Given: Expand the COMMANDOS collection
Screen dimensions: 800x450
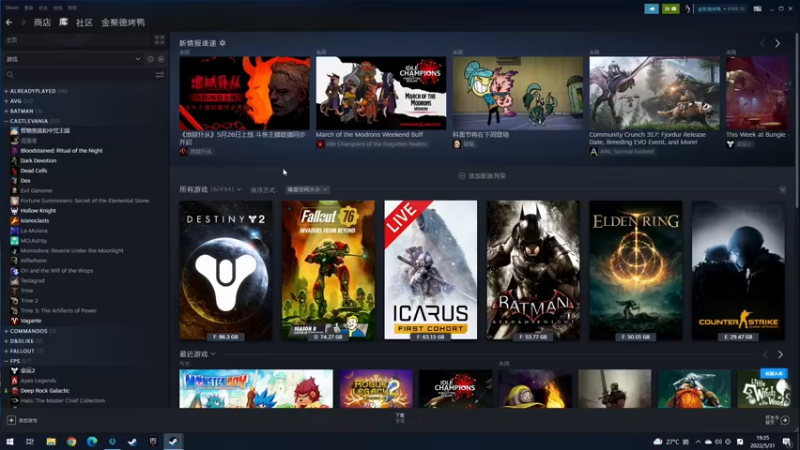Looking at the screenshot, I should click(6, 331).
